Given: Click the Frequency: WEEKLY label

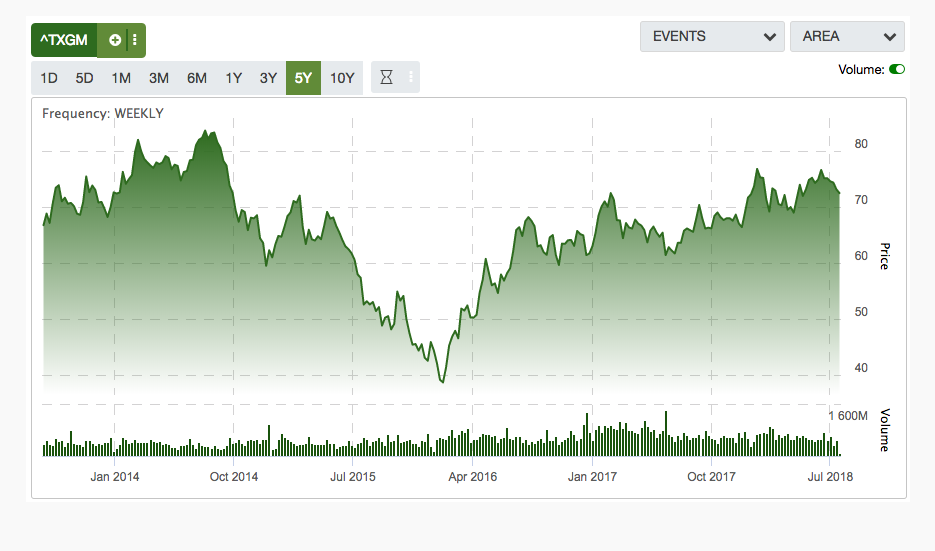Looking at the screenshot, I should (102, 113).
